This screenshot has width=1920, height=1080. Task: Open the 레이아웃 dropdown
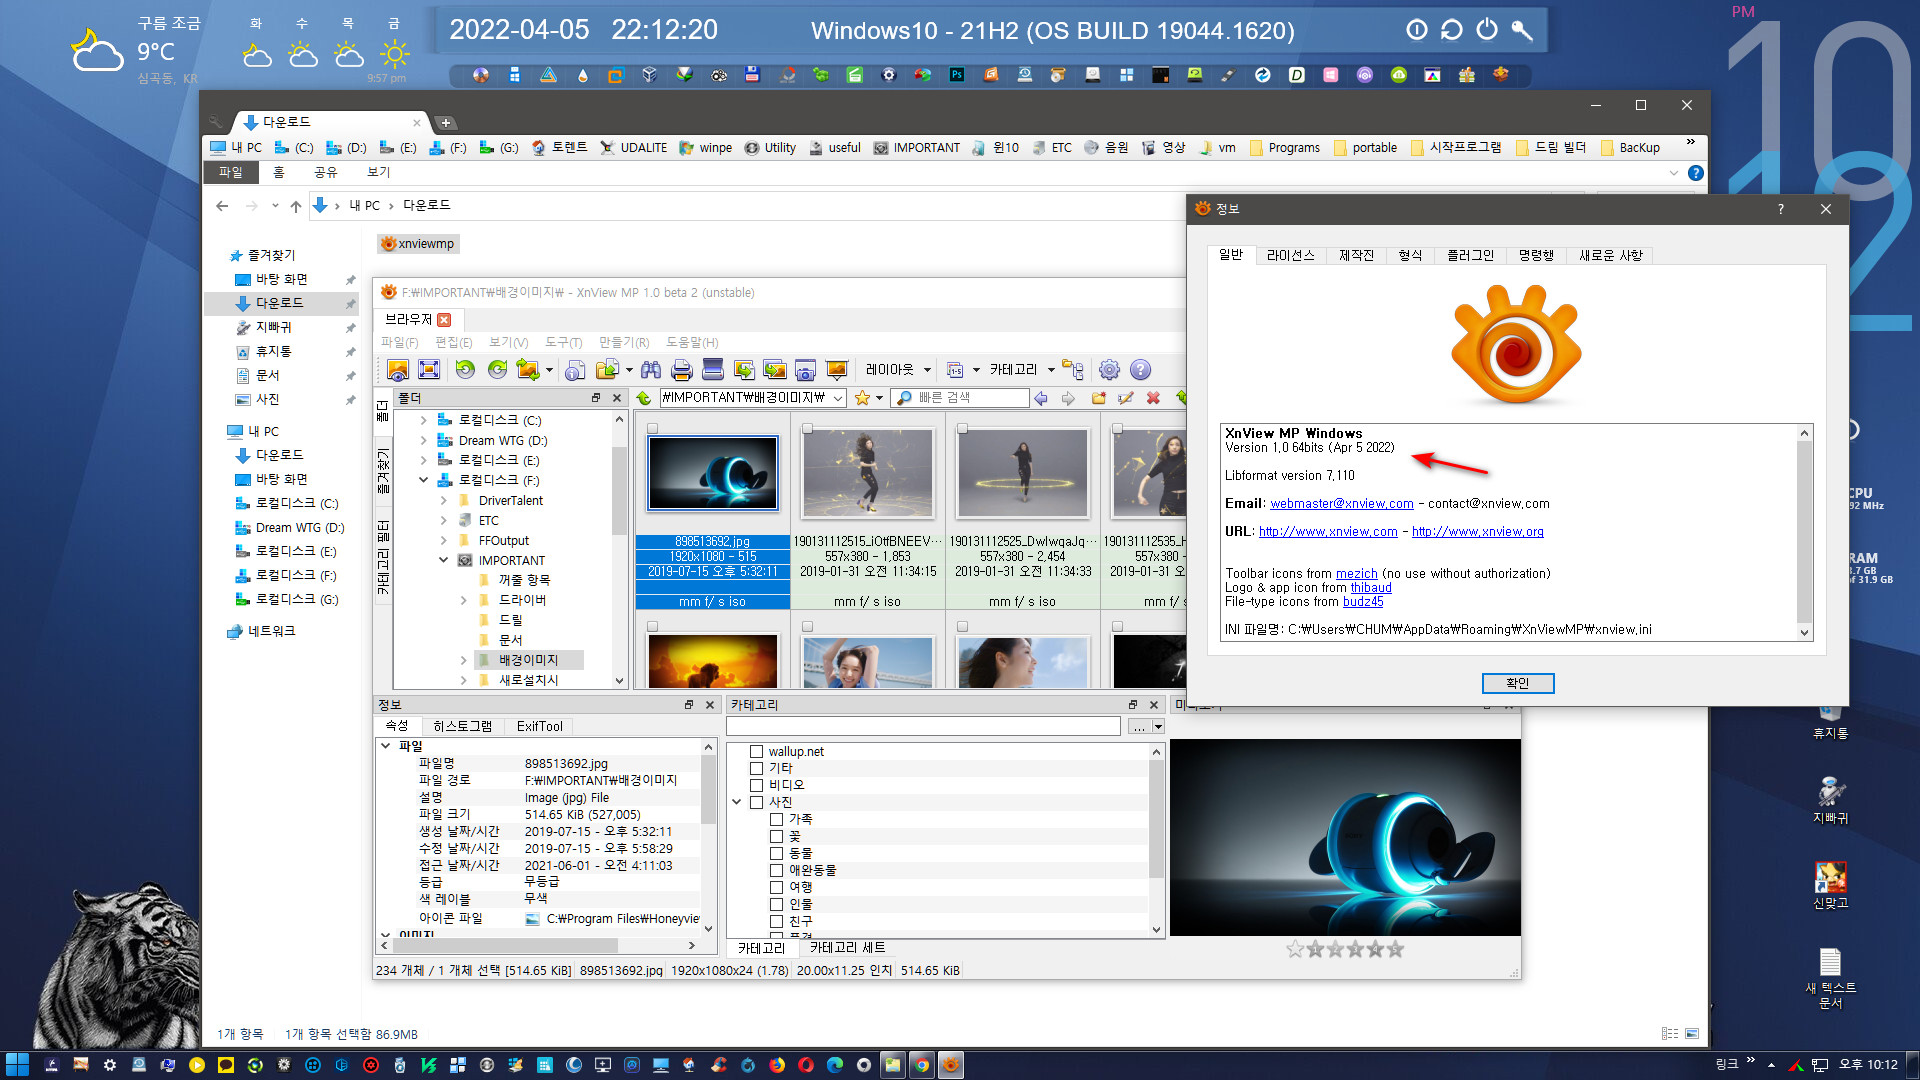pyautogui.click(x=898, y=370)
